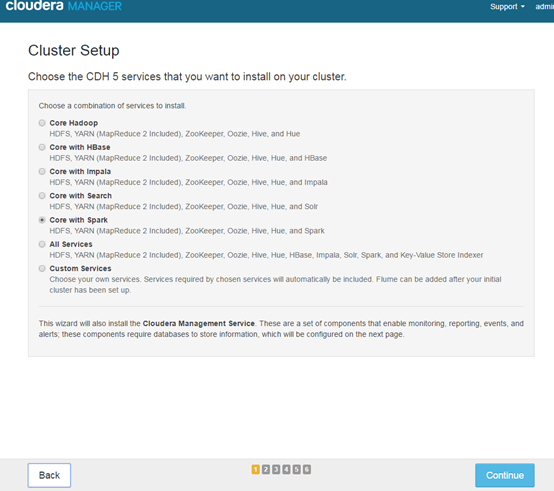The height and width of the screenshot is (491, 554).
Task: Click the description ending 'Hue, and HBase'
Action: pos(188,158)
